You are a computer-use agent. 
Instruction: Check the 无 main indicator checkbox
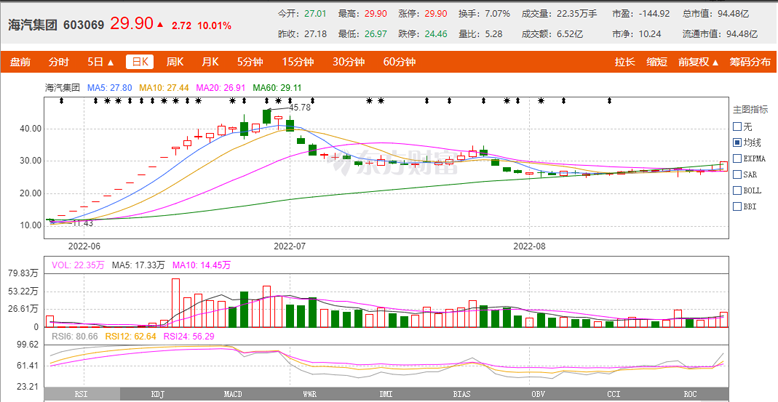(x=738, y=127)
